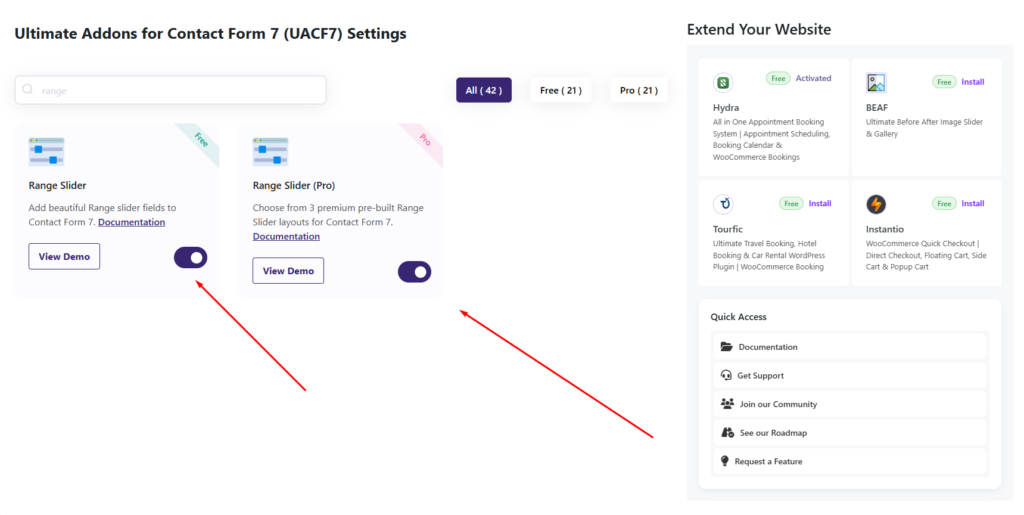Select the All ( 42 ) filter tab

point(484,90)
